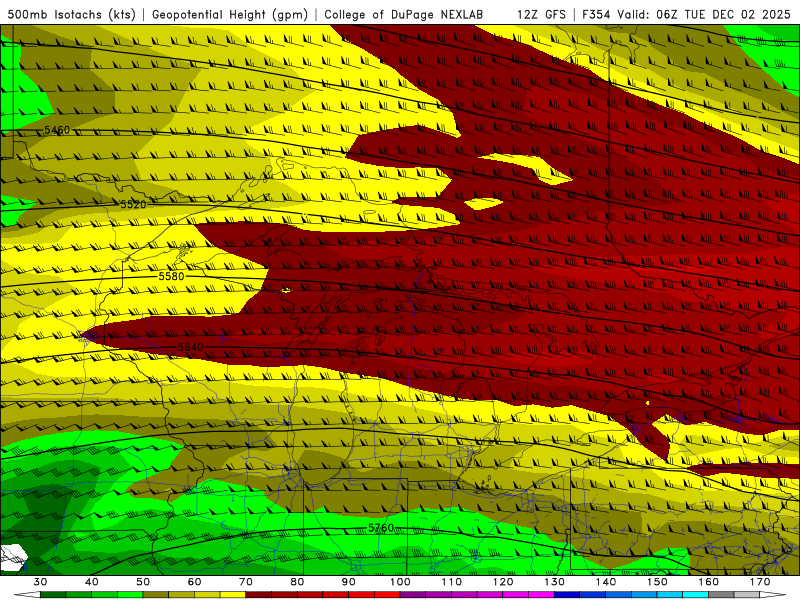Click the 120 value on the color scale
The width and height of the screenshot is (800, 600).
tap(503, 582)
